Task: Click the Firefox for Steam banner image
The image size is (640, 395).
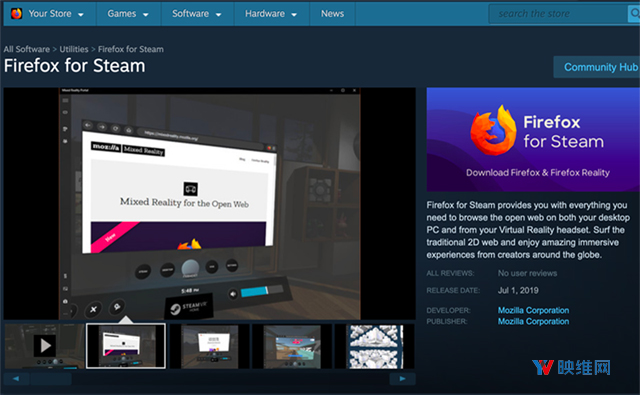Action: [x=533, y=140]
